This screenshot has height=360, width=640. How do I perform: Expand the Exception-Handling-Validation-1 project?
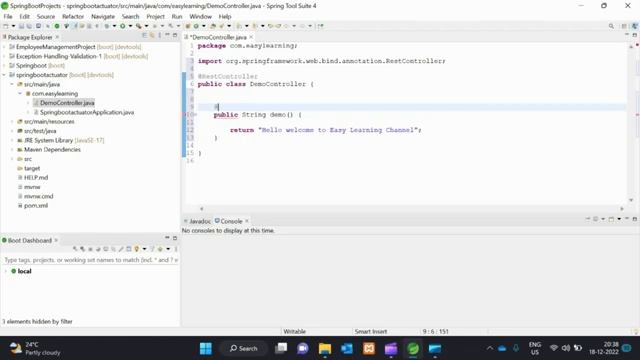4,56
